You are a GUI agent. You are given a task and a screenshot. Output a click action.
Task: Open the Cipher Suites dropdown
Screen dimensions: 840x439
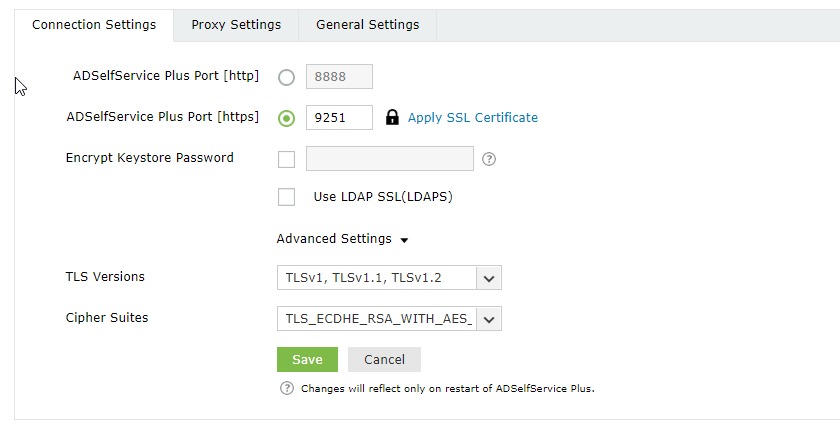(489, 318)
